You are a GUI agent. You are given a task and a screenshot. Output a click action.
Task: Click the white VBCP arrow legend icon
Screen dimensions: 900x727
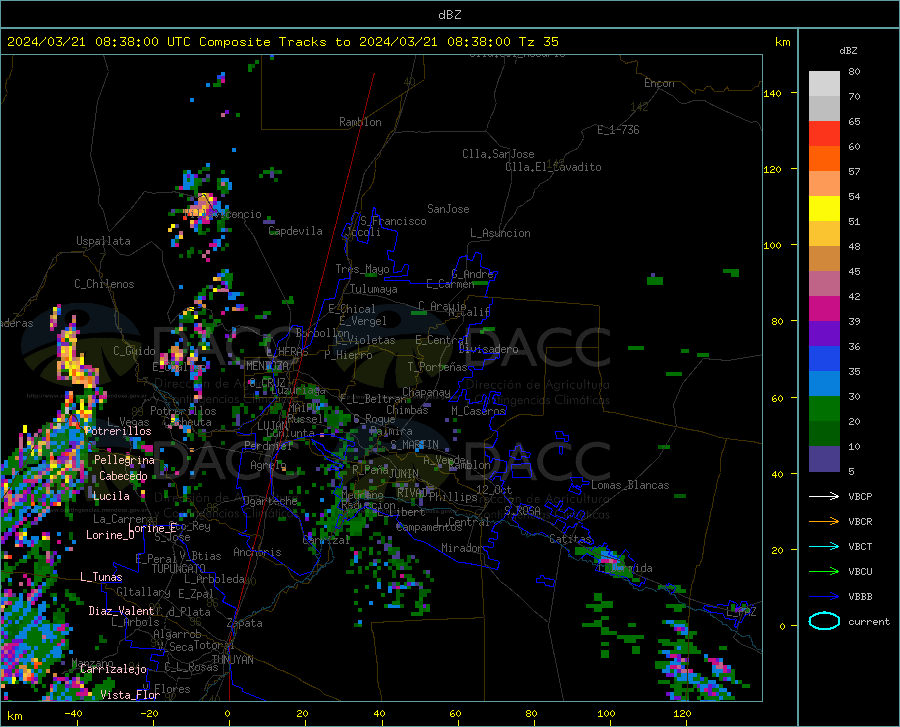(824, 496)
